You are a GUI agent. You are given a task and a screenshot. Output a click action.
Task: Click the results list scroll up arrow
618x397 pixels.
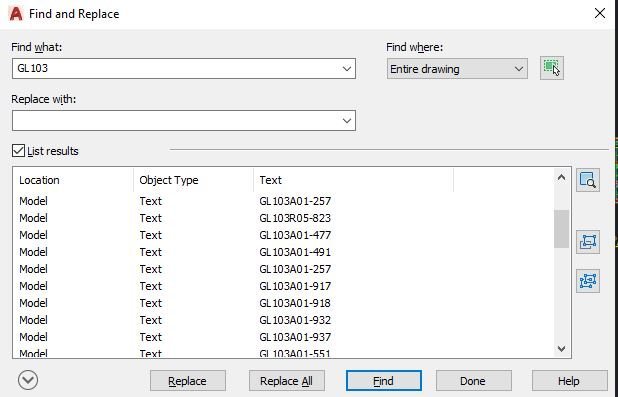(x=561, y=177)
